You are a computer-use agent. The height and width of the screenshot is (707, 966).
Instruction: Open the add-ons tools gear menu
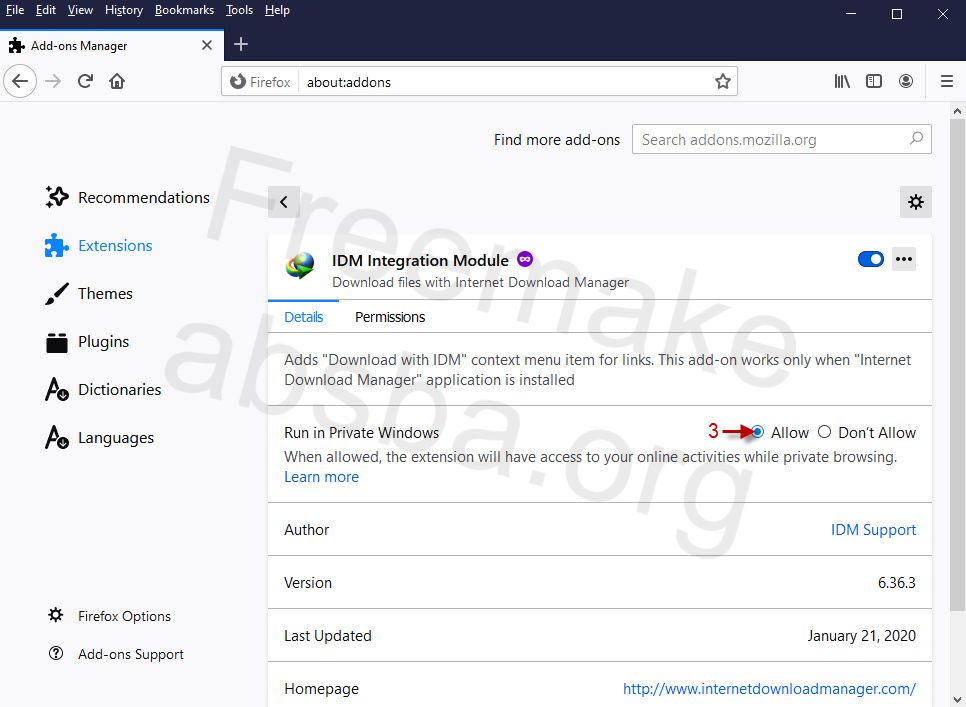(x=915, y=202)
